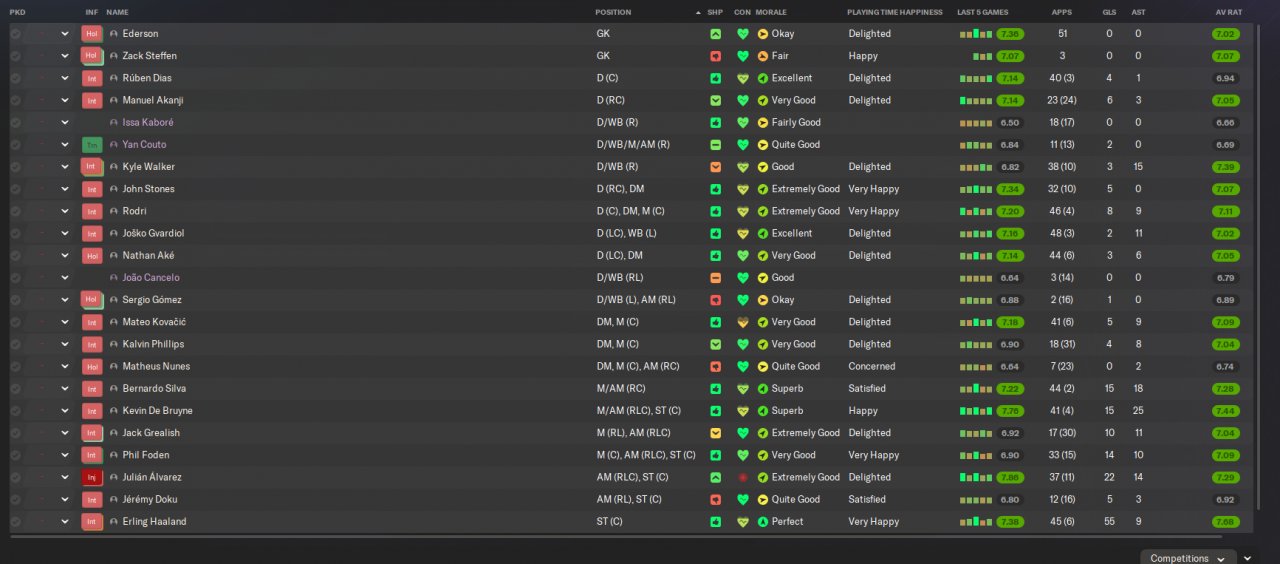Viewport: 1280px width, 564px height.
Task: Click Ederson's last 5 games form bars
Action: 975,33
